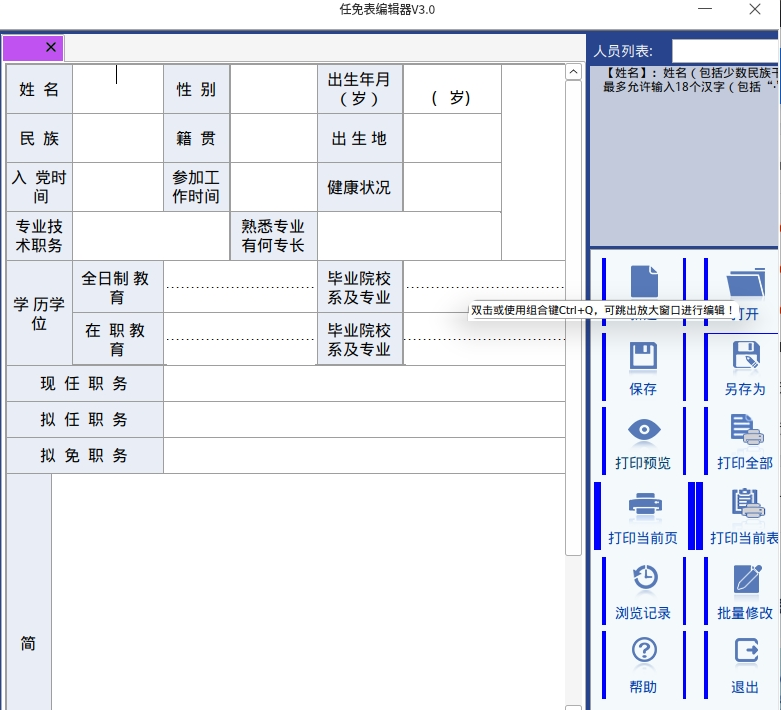This screenshot has height=710, width=781.
Task: Open 打印预览 print preview eye icon
Action: click(x=644, y=429)
